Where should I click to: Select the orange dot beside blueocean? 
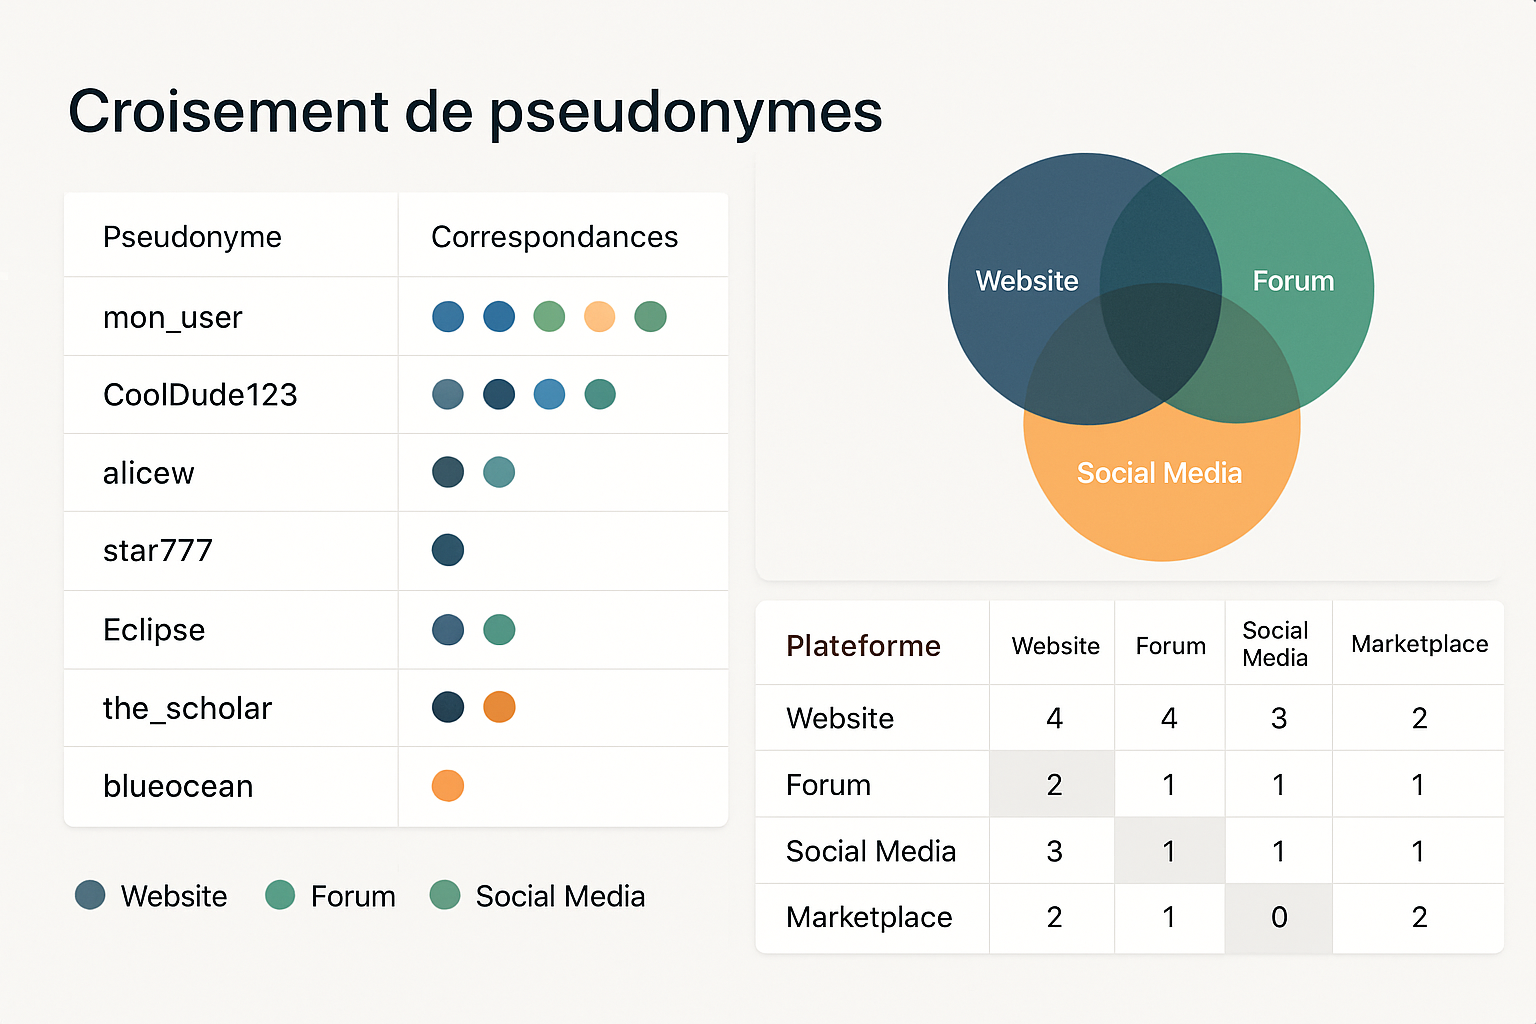pos(447,786)
